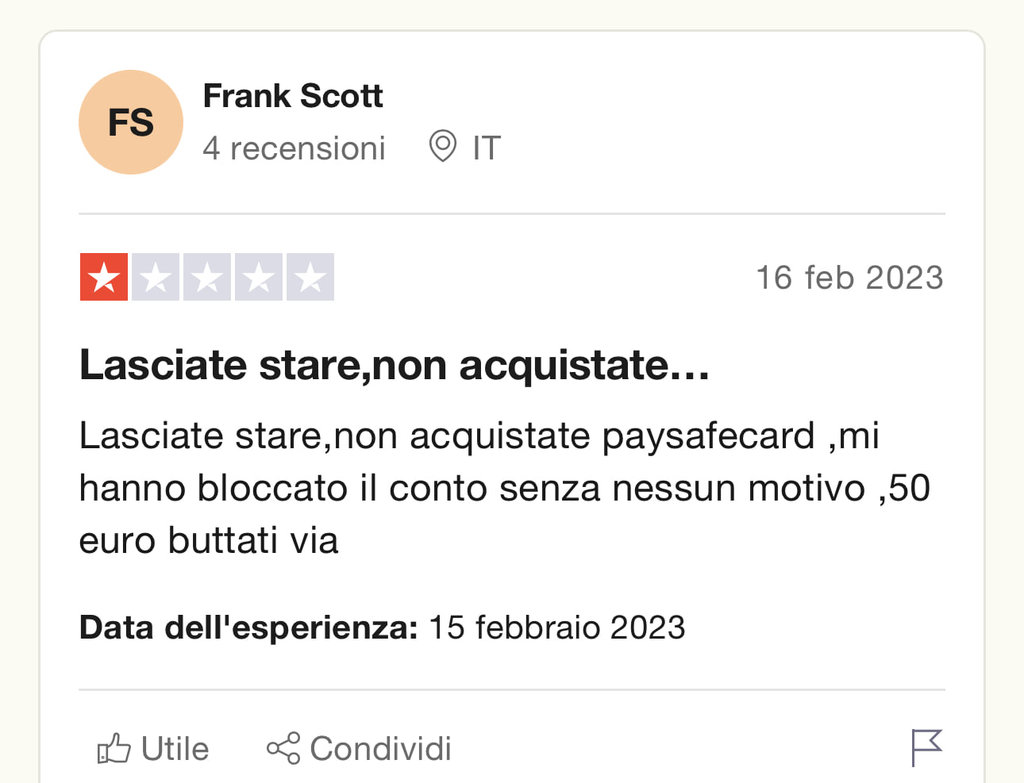The image size is (1024, 783).
Task: Click the second grey rating star
Action: [155, 277]
